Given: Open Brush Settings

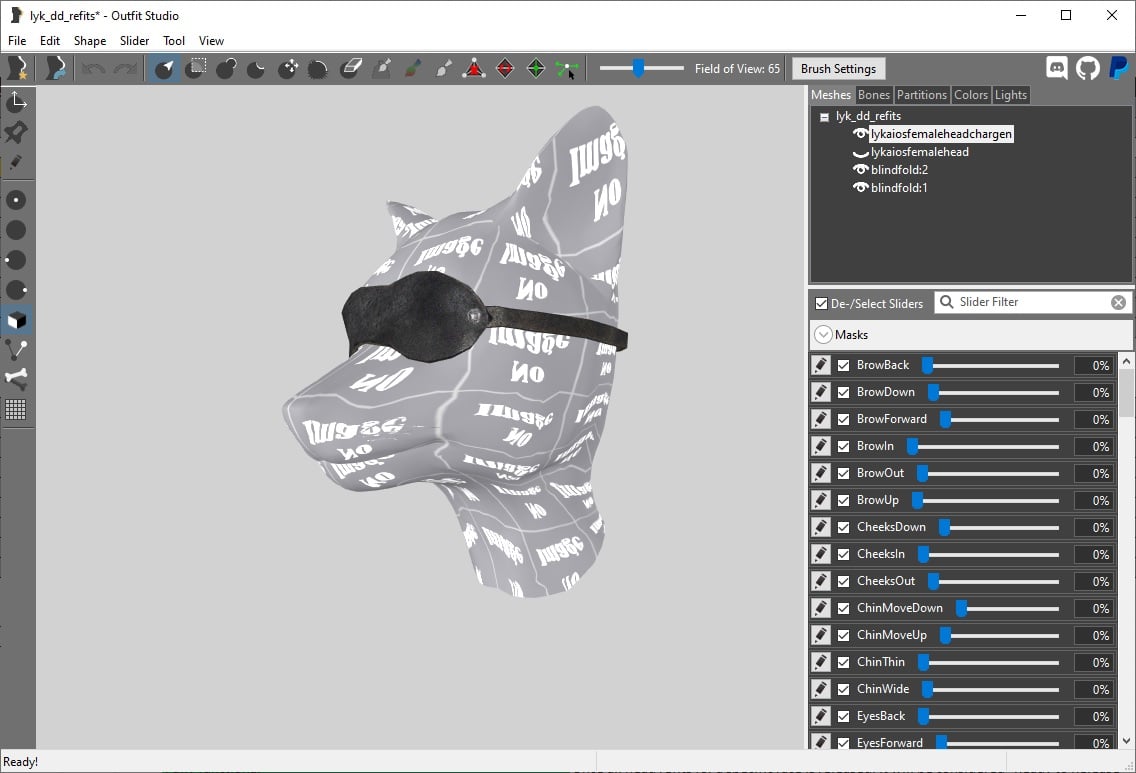Looking at the screenshot, I should [838, 69].
